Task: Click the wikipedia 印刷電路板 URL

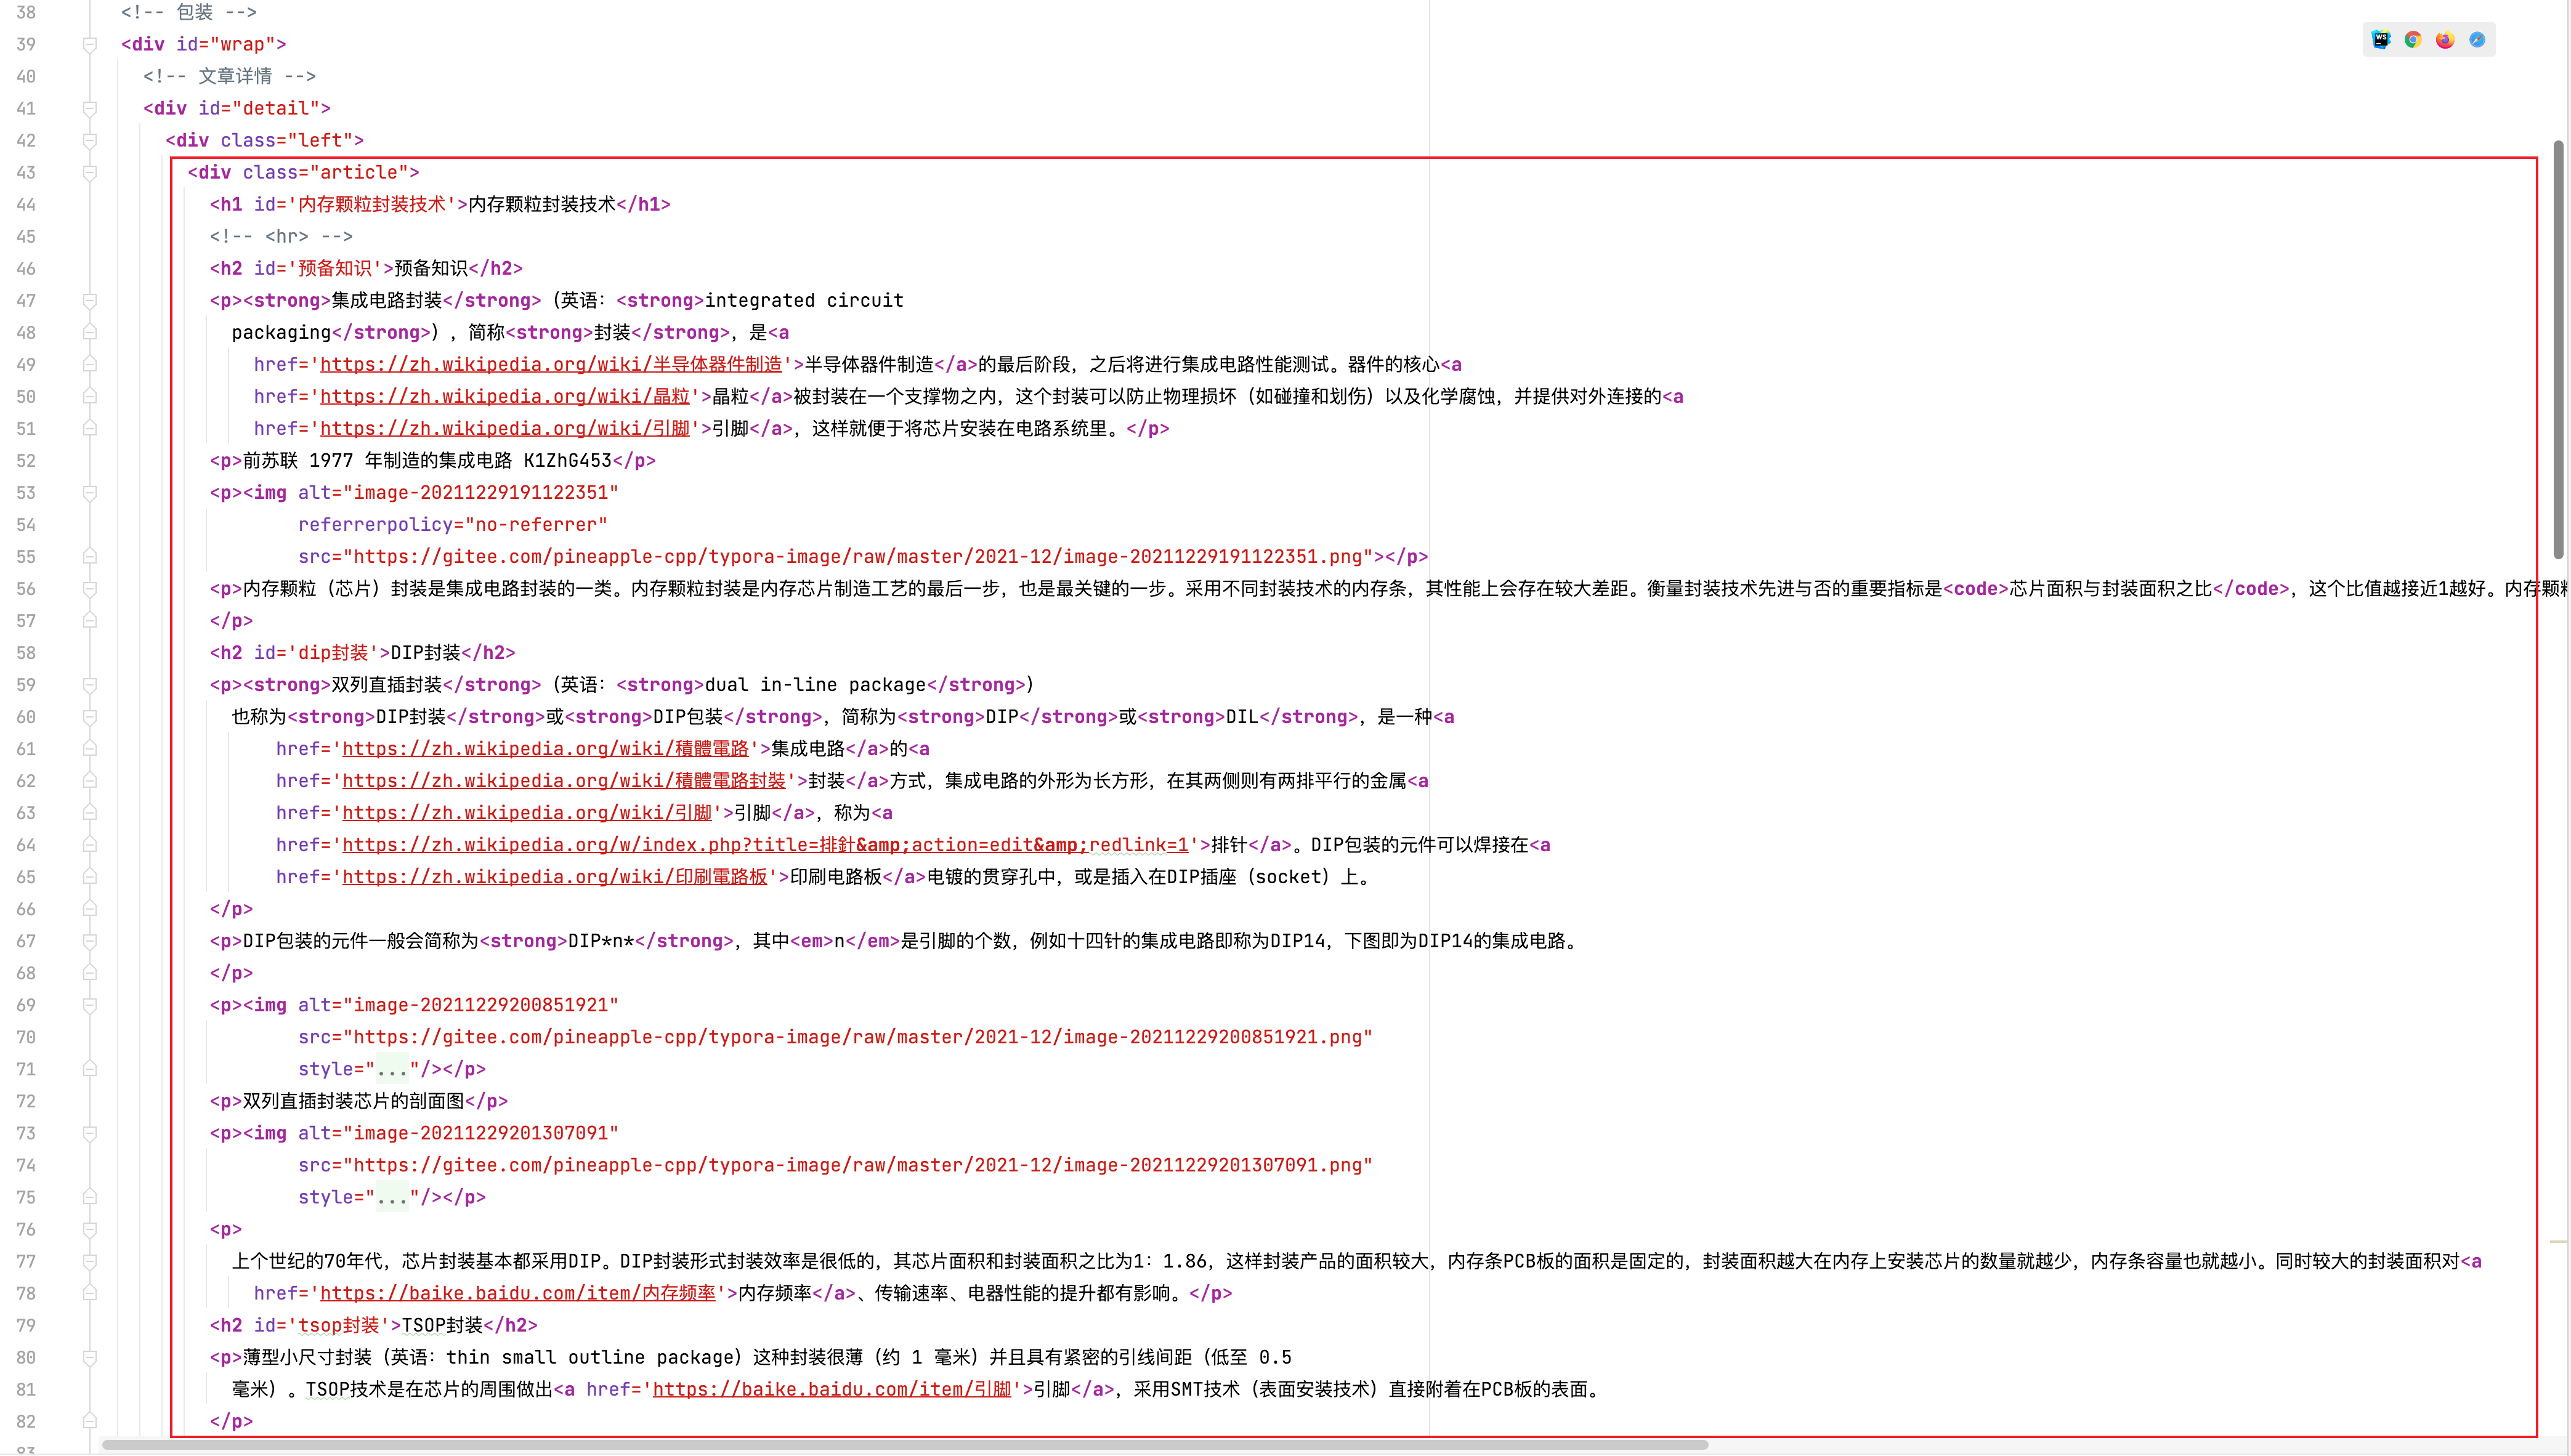Action: point(554,877)
